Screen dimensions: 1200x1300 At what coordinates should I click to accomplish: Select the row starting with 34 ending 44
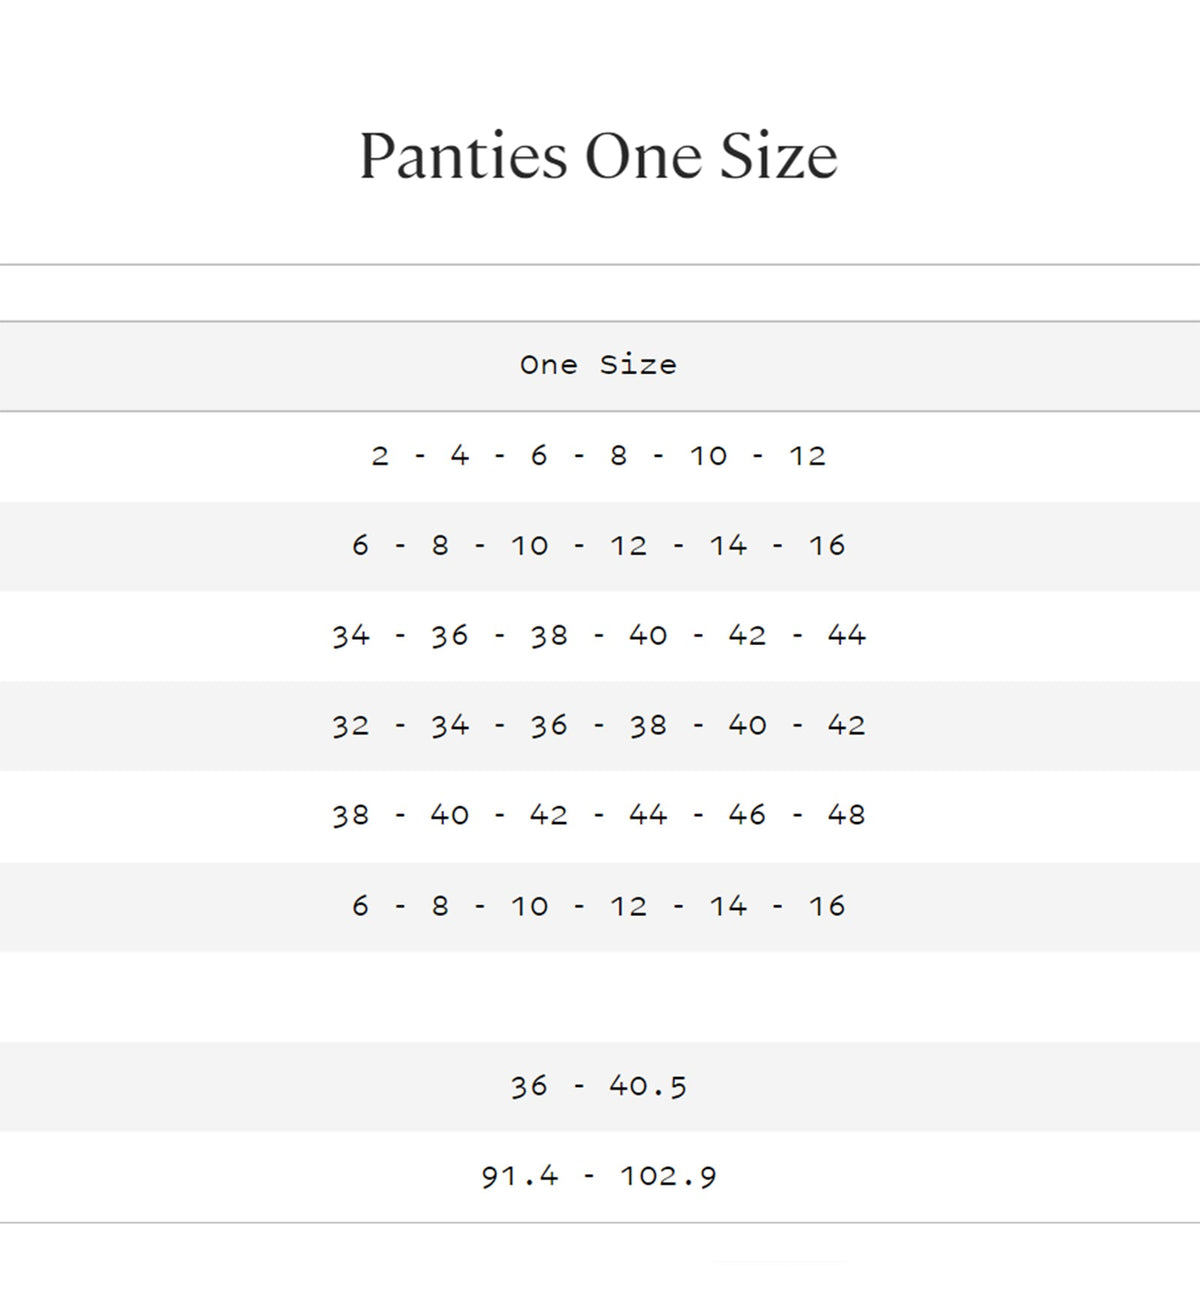(598, 635)
